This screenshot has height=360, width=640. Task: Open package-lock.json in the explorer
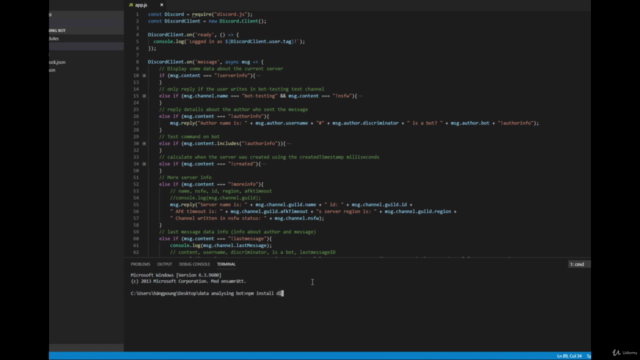tap(86, 62)
